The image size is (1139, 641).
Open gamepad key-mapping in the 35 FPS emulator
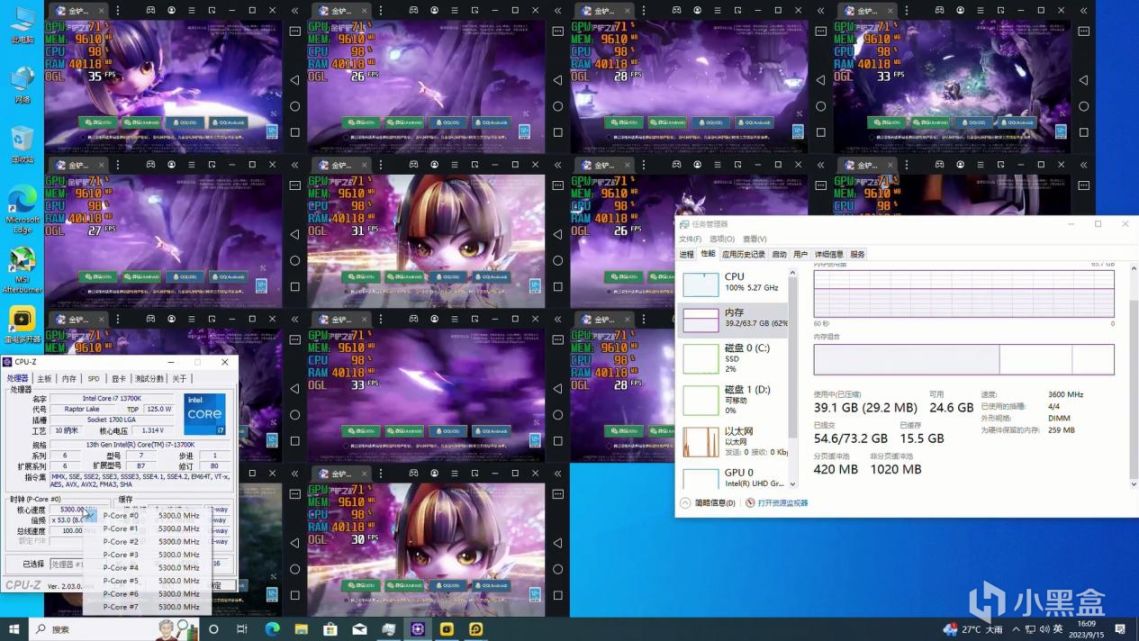(x=150, y=11)
